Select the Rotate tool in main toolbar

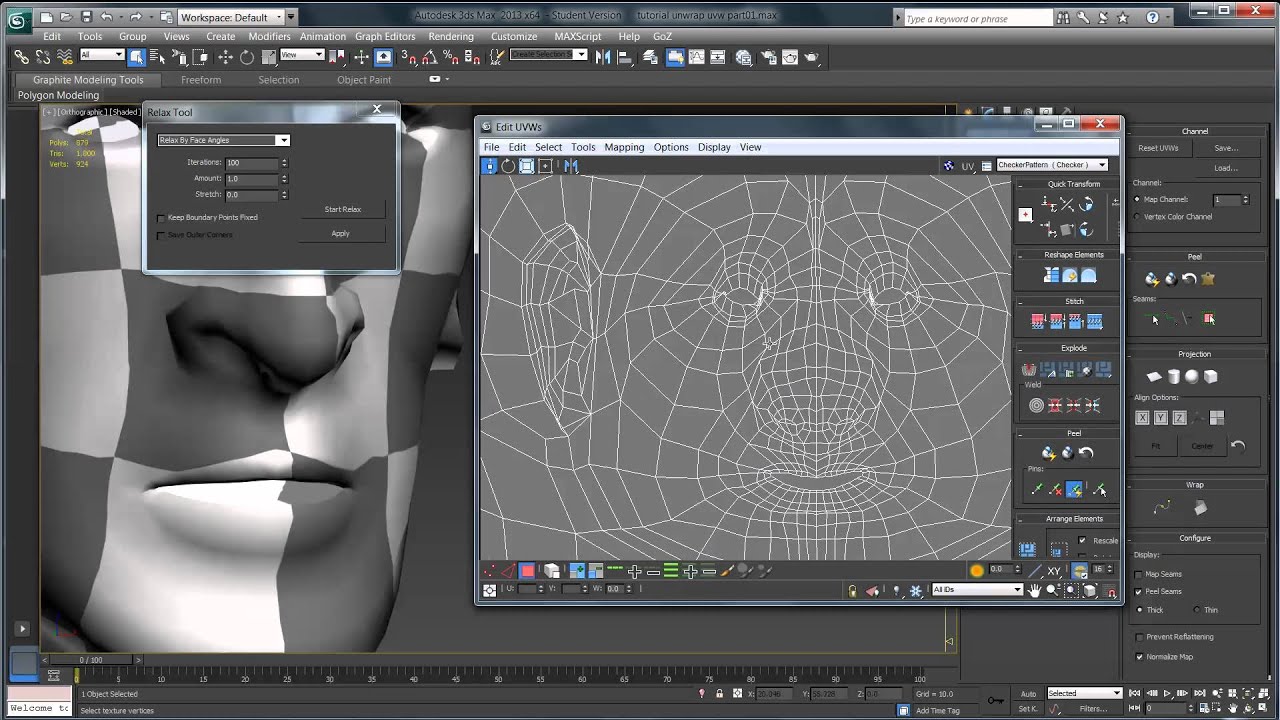tap(246, 58)
